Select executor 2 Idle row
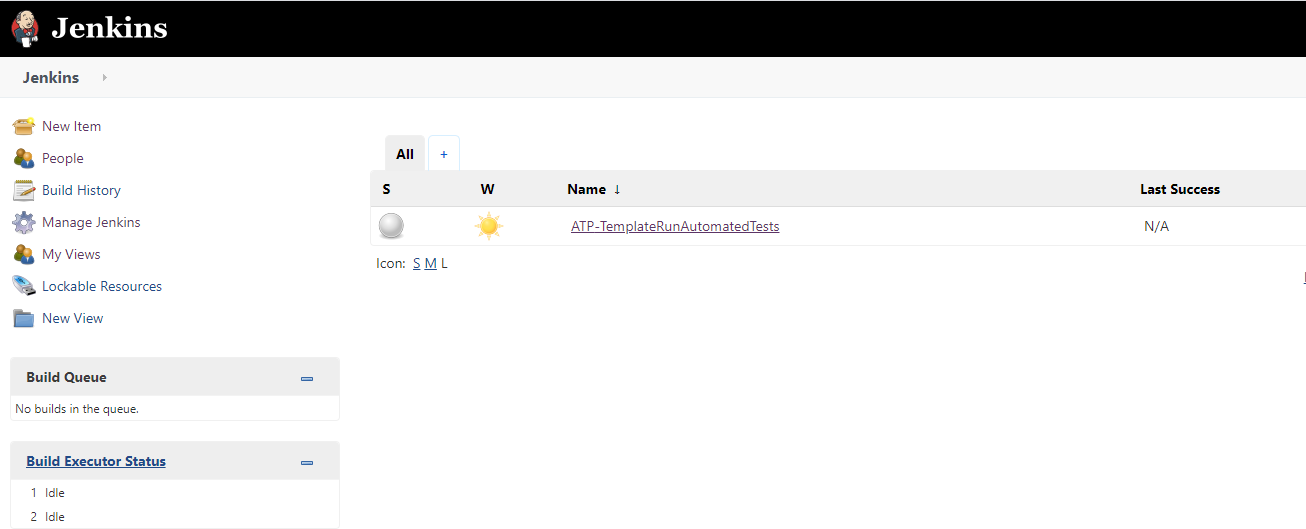The width and height of the screenshot is (1306, 529). pos(175,516)
